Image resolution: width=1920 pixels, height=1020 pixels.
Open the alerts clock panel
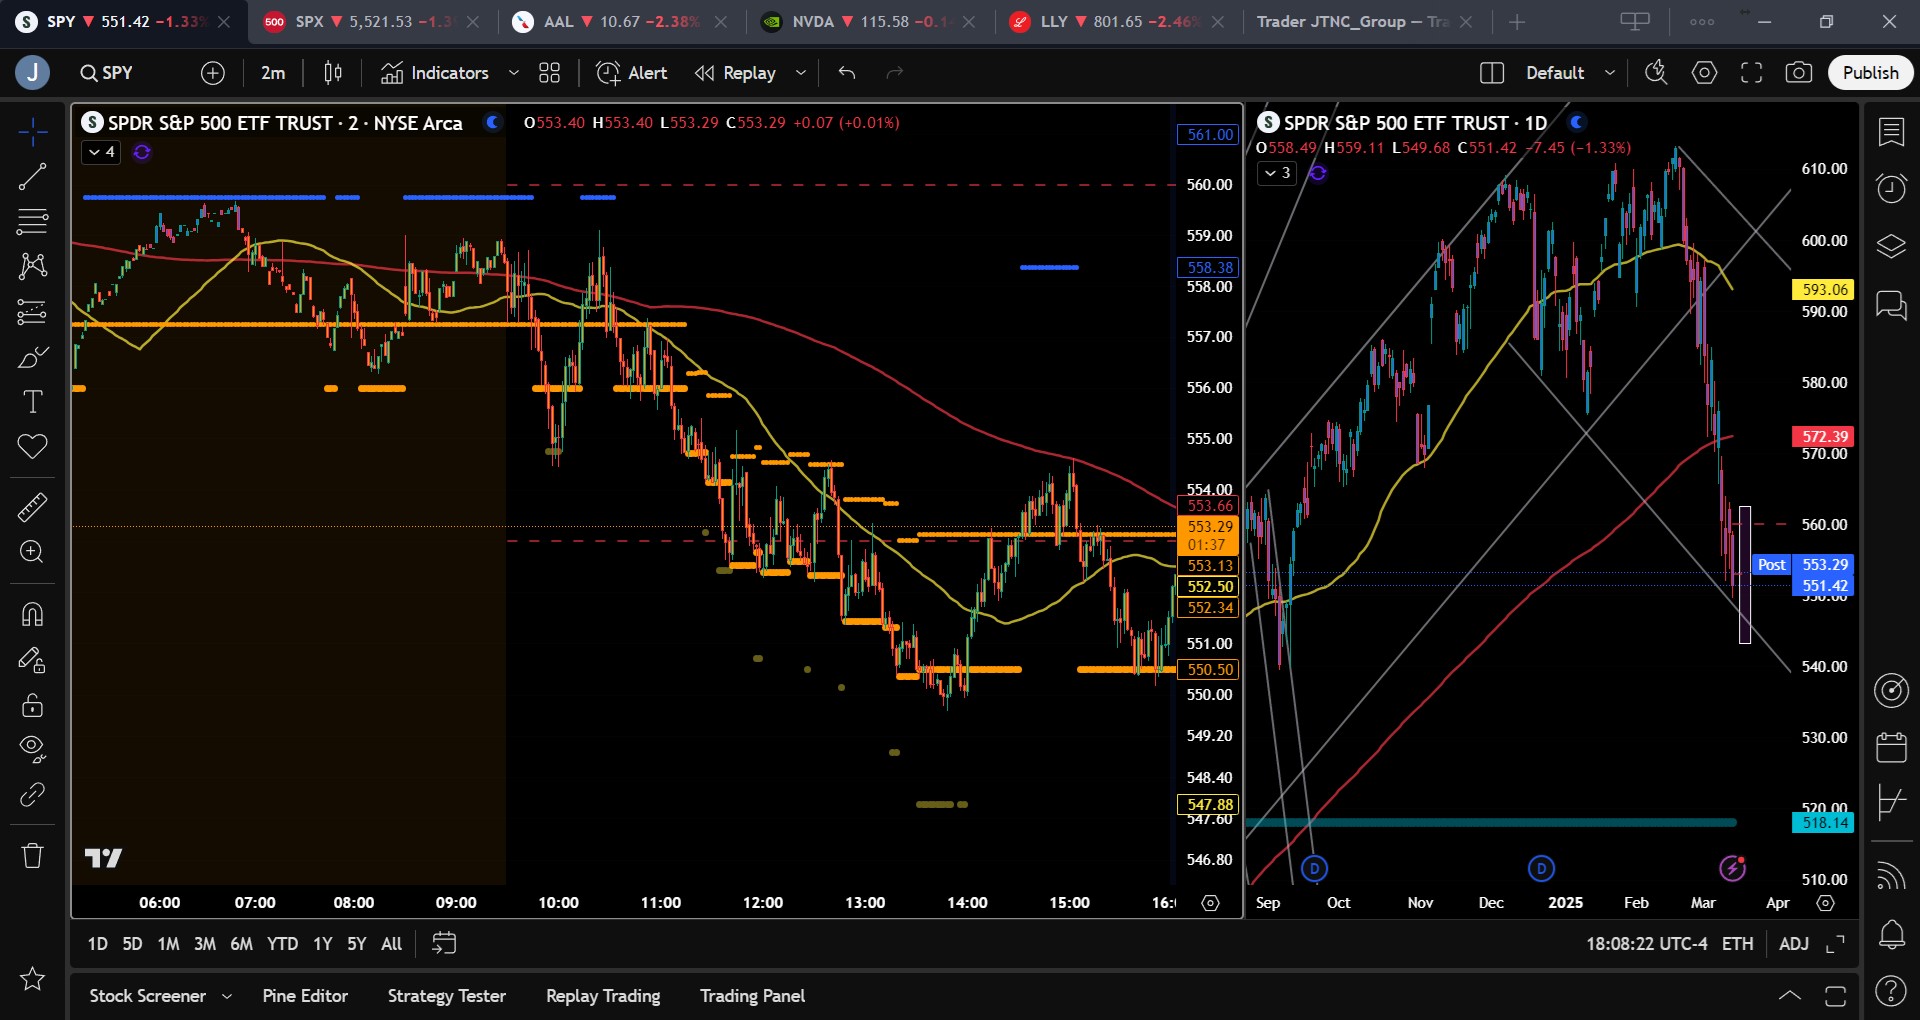point(1891,188)
